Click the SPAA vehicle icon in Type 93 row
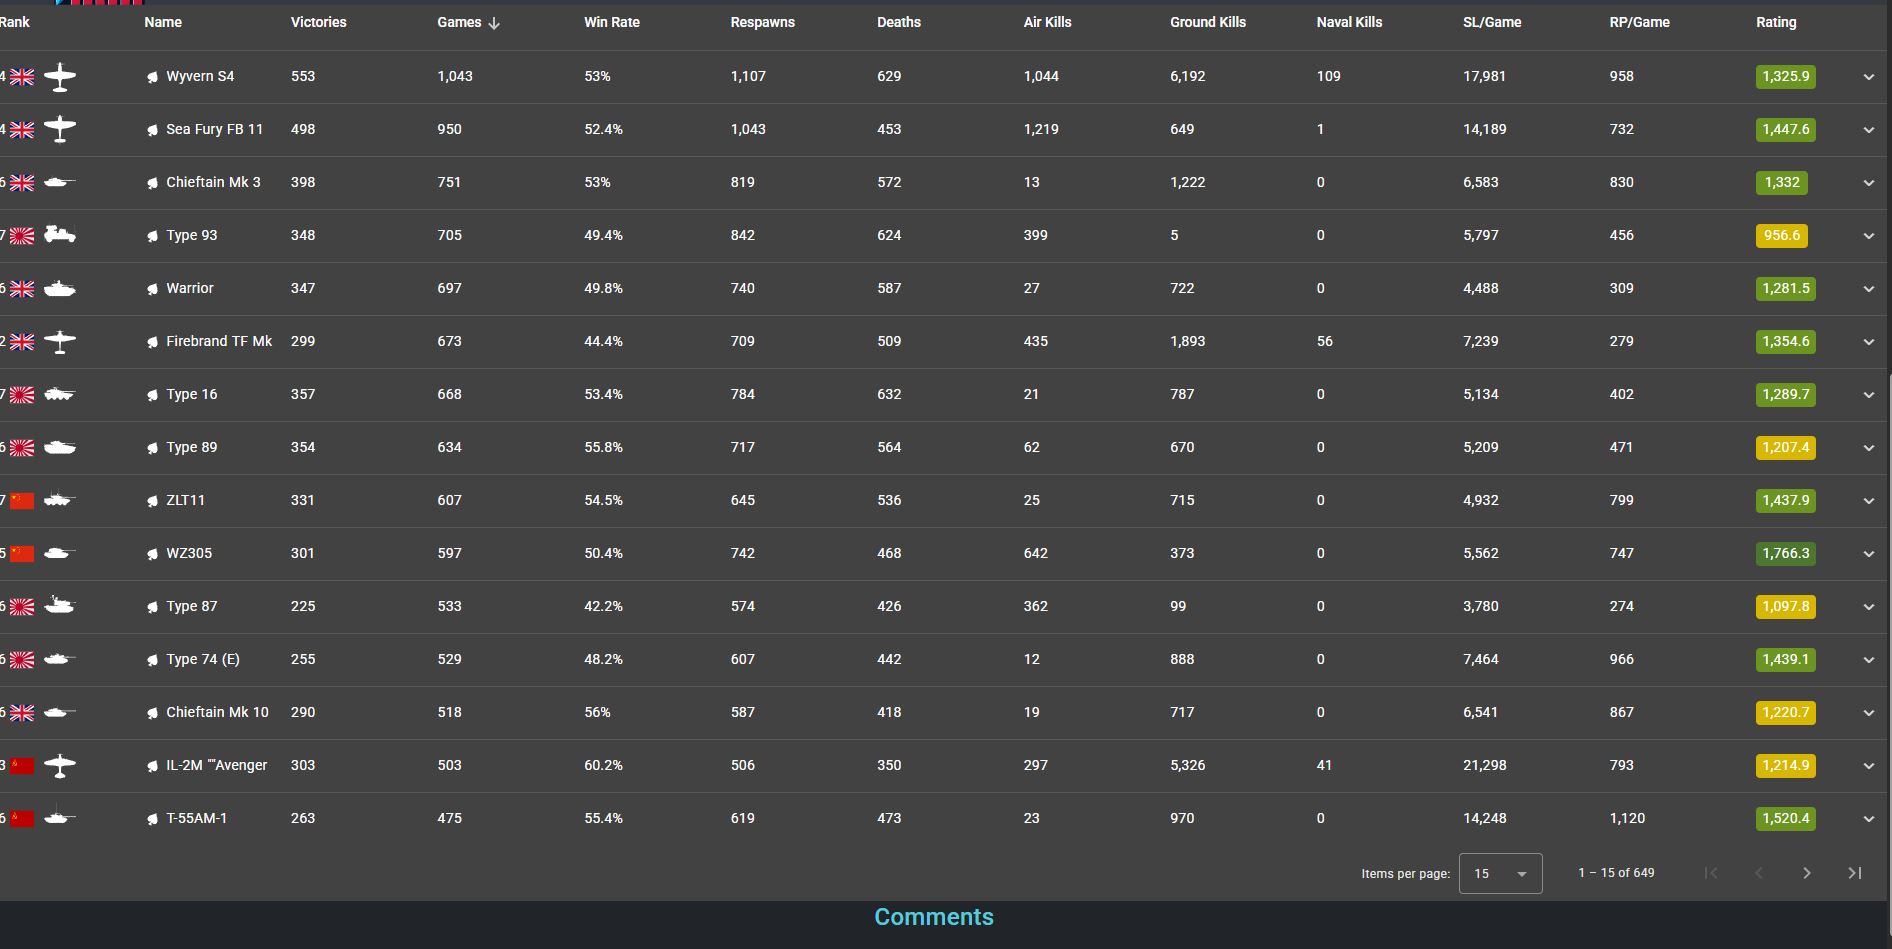 [60, 235]
